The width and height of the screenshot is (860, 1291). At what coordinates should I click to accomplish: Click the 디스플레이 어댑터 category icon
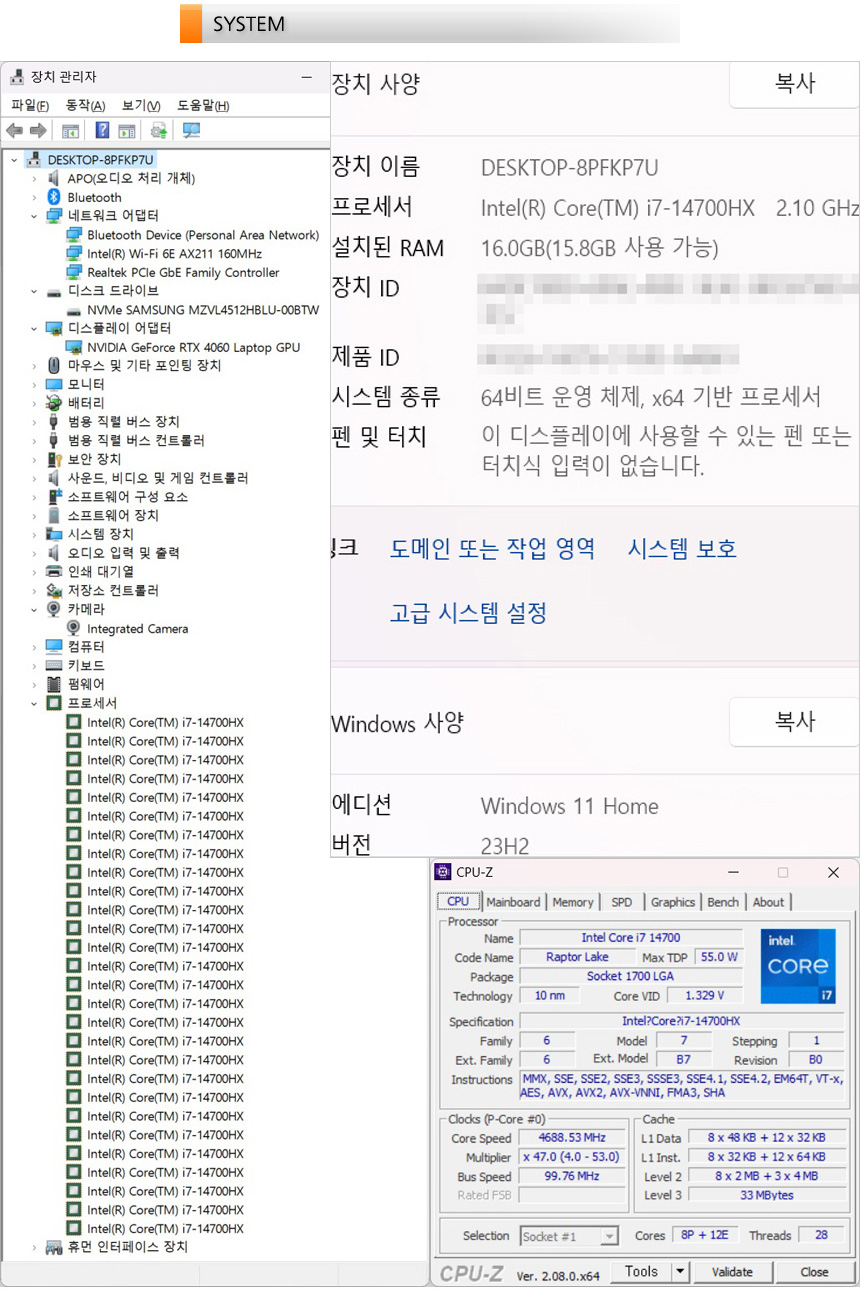click(54, 328)
